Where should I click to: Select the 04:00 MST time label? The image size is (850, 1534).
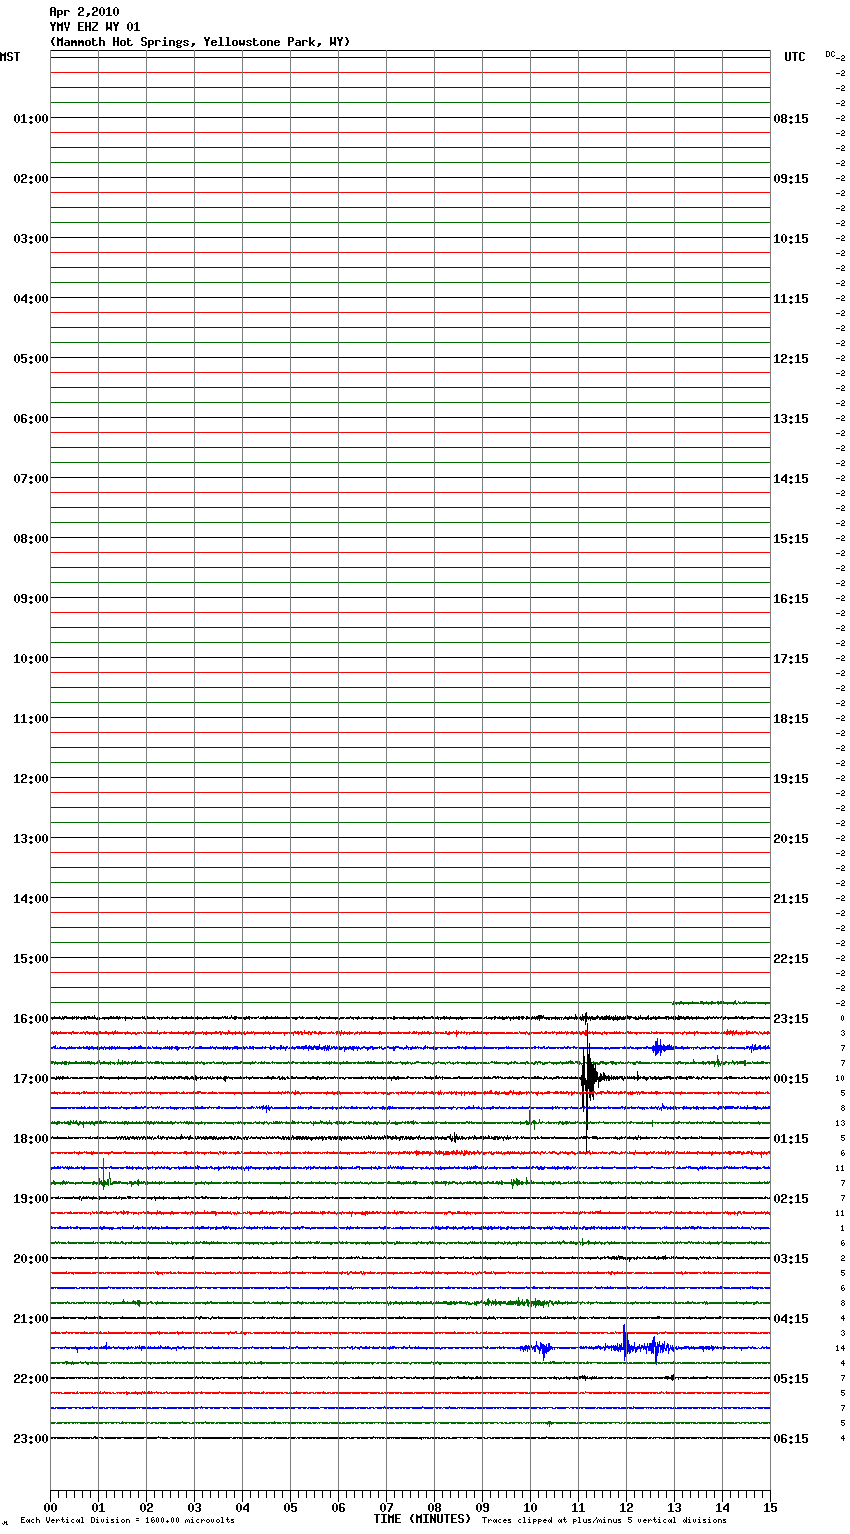pyautogui.click(x=31, y=299)
